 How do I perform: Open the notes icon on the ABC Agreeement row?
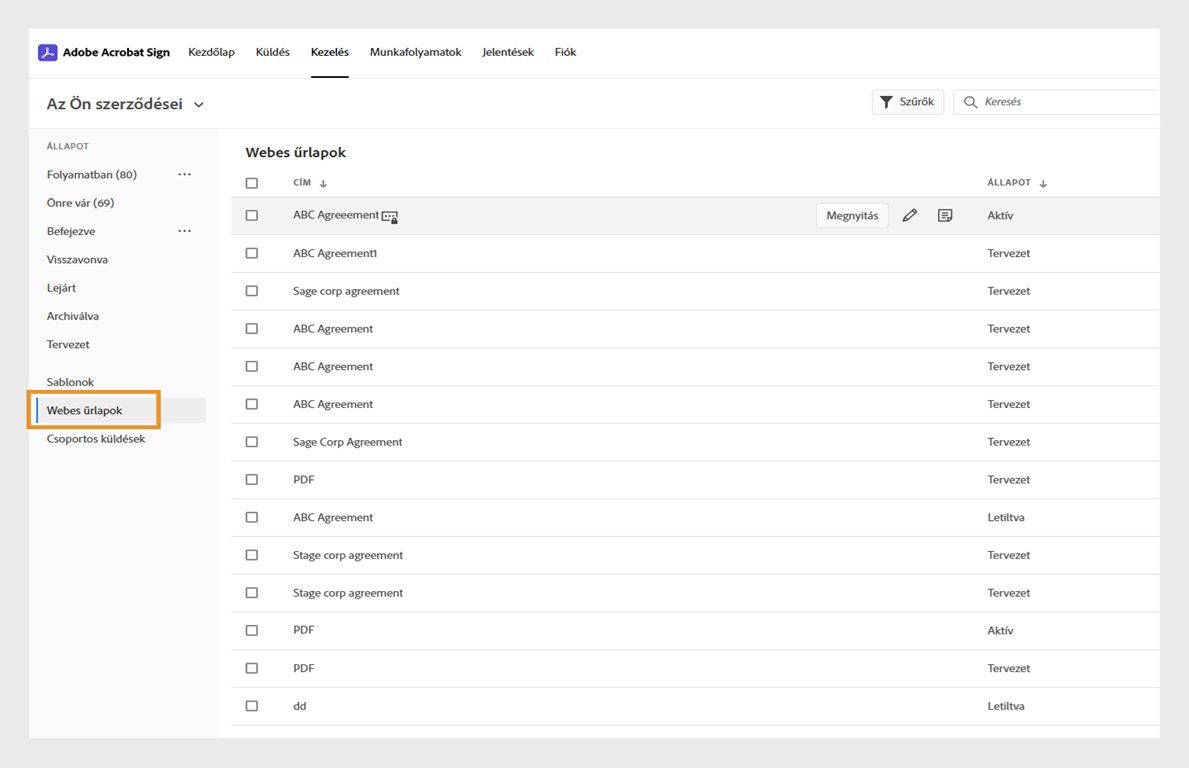(944, 214)
